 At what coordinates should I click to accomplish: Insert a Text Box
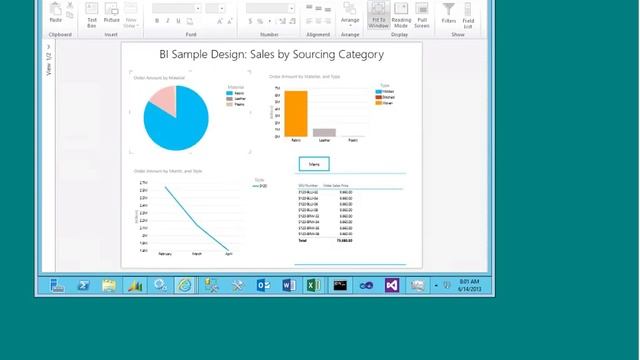(91, 15)
